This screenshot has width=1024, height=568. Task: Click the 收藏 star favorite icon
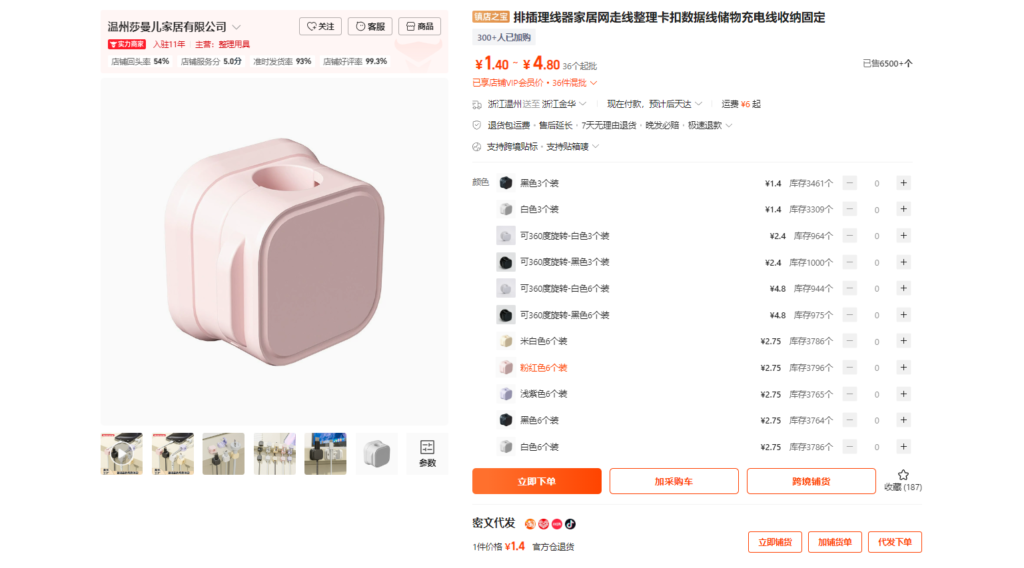pos(903,475)
